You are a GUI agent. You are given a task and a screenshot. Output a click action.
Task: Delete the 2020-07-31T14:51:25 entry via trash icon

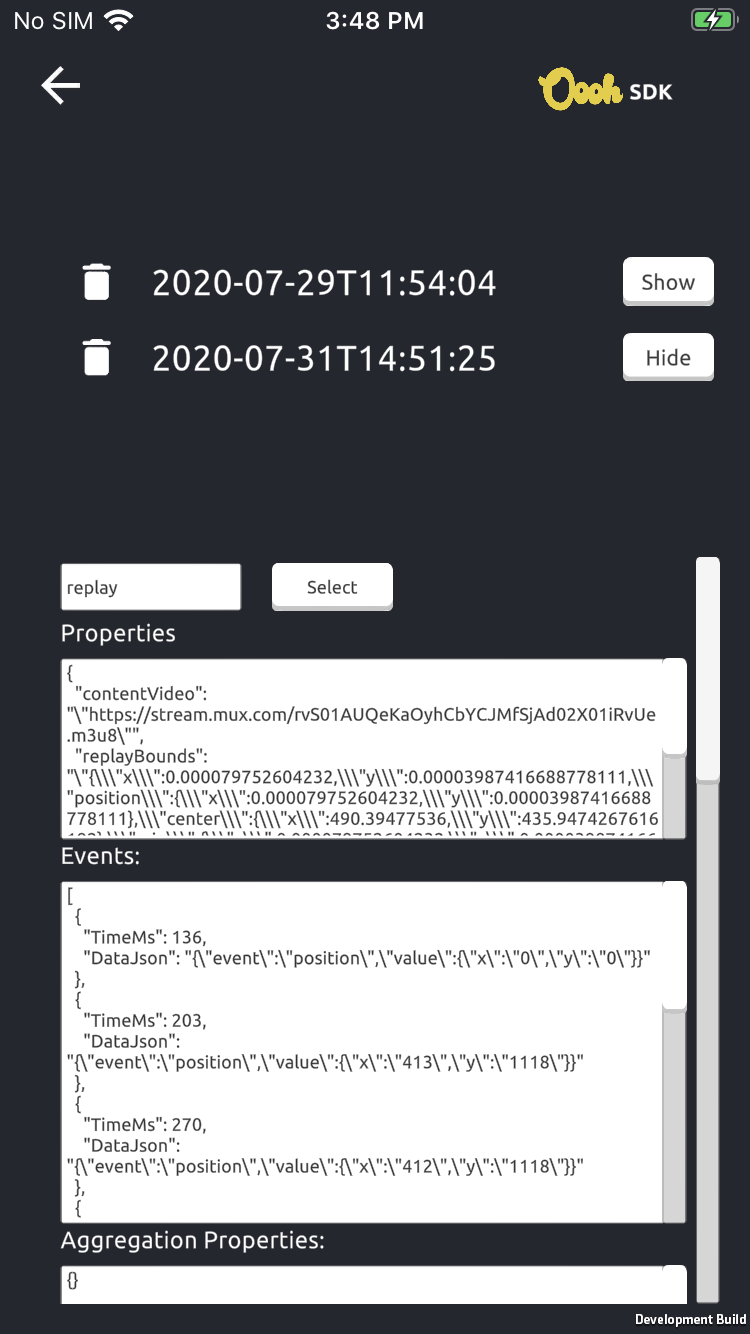tap(96, 357)
